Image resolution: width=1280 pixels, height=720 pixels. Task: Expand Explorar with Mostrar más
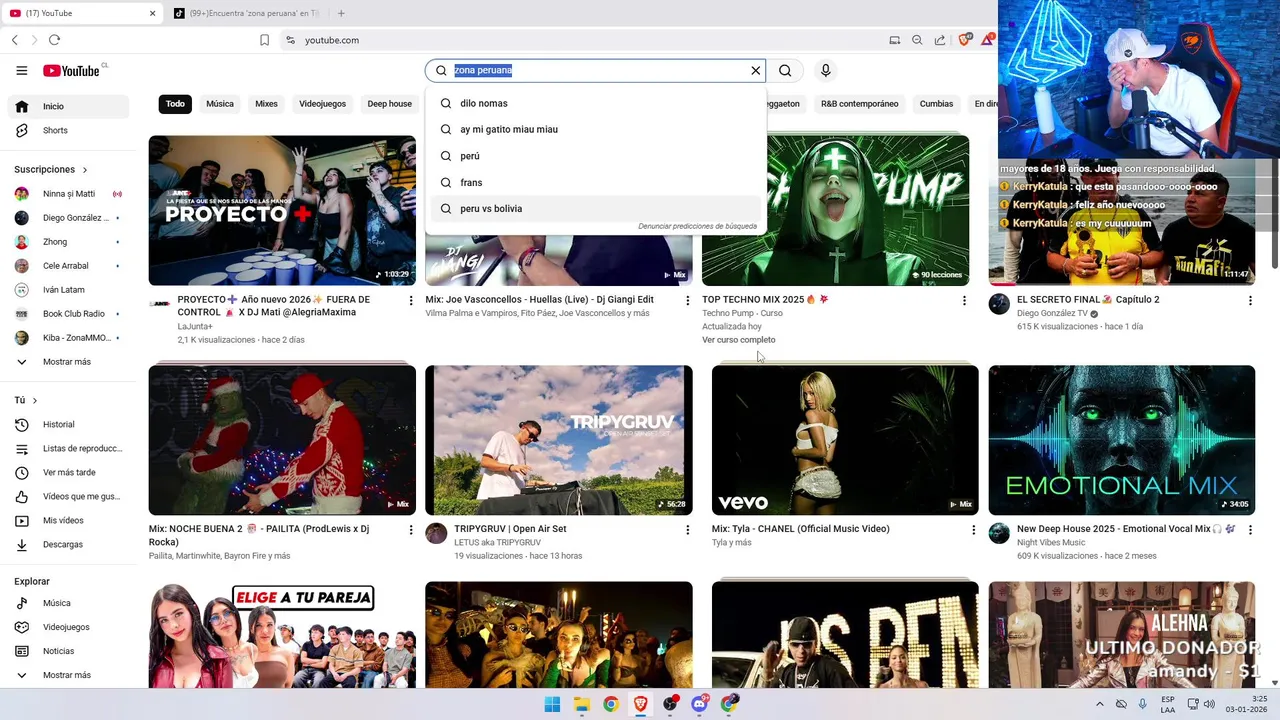68,675
